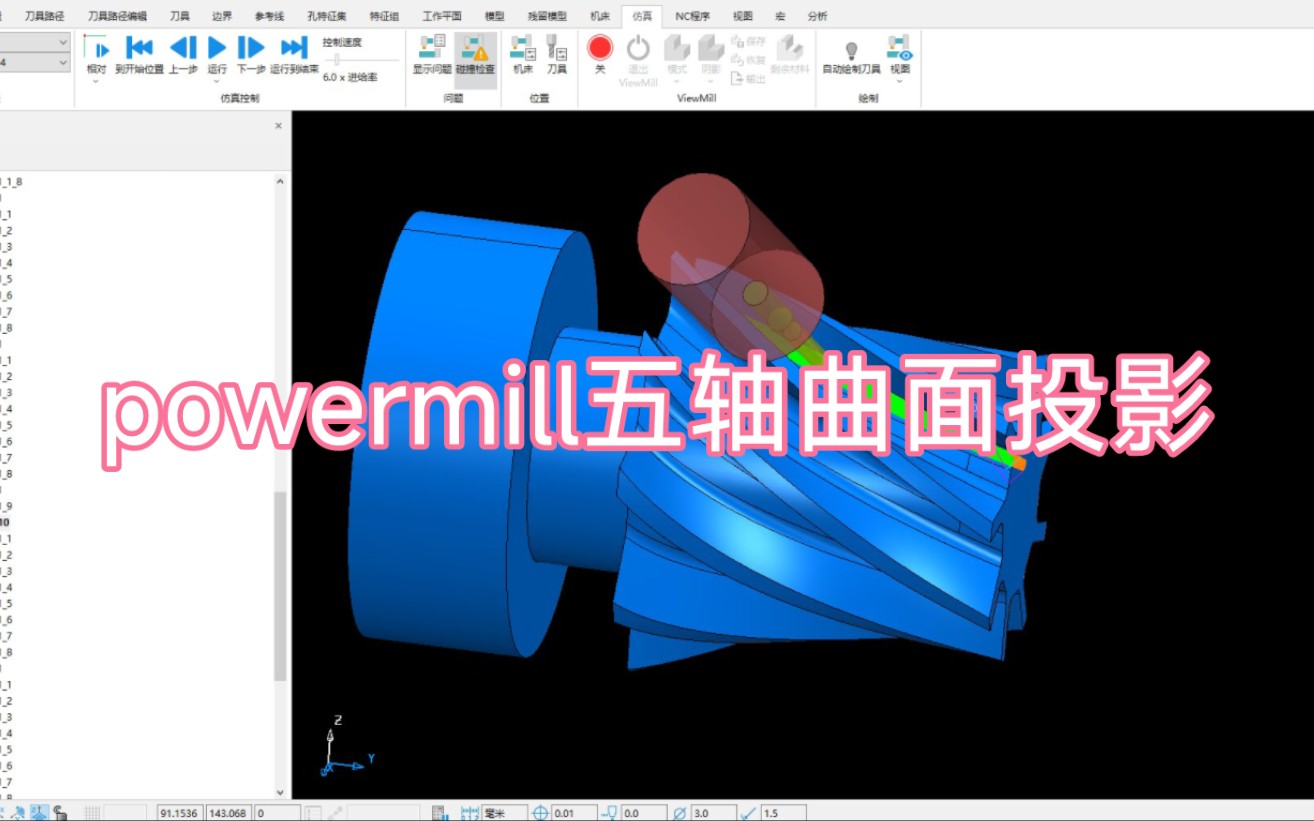Image resolution: width=1314 pixels, height=821 pixels.
Task: Open the 参考线 ribbon tab
Action: (269, 16)
